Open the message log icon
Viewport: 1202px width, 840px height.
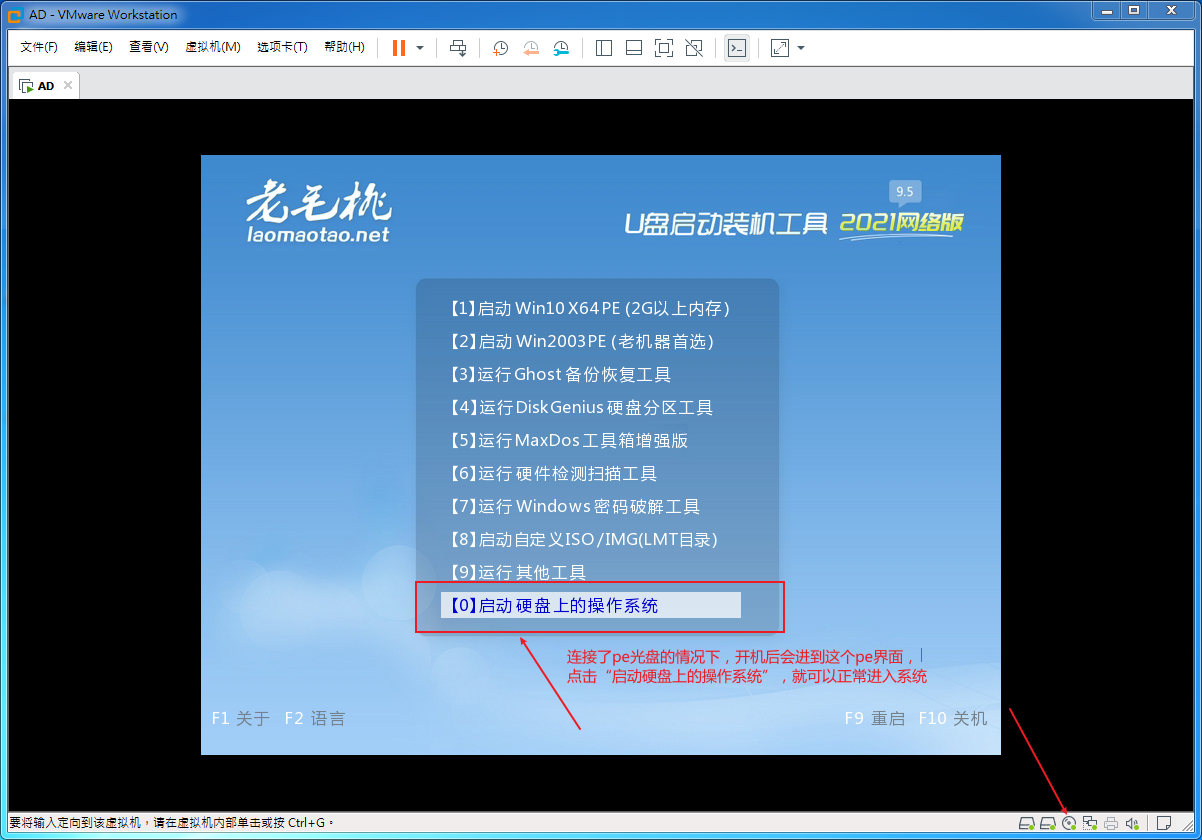pyautogui.click(x=1164, y=823)
